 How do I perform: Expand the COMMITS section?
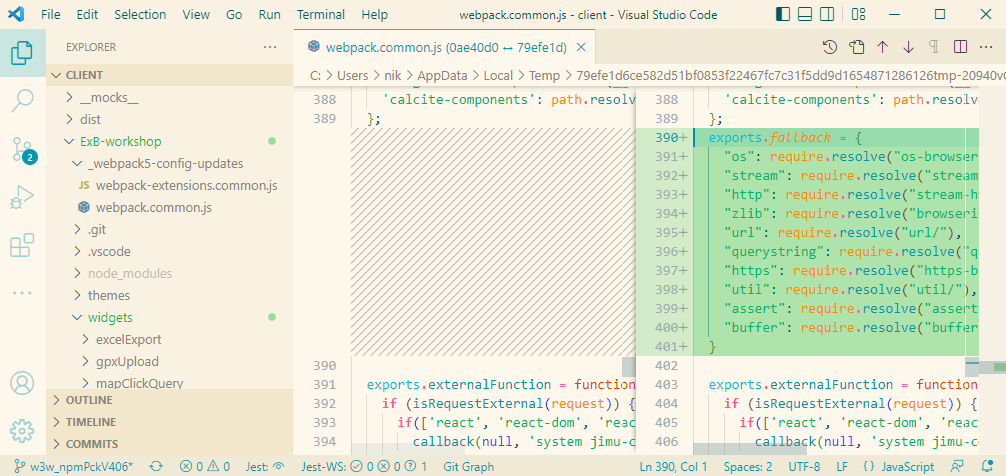(x=170, y=444)
